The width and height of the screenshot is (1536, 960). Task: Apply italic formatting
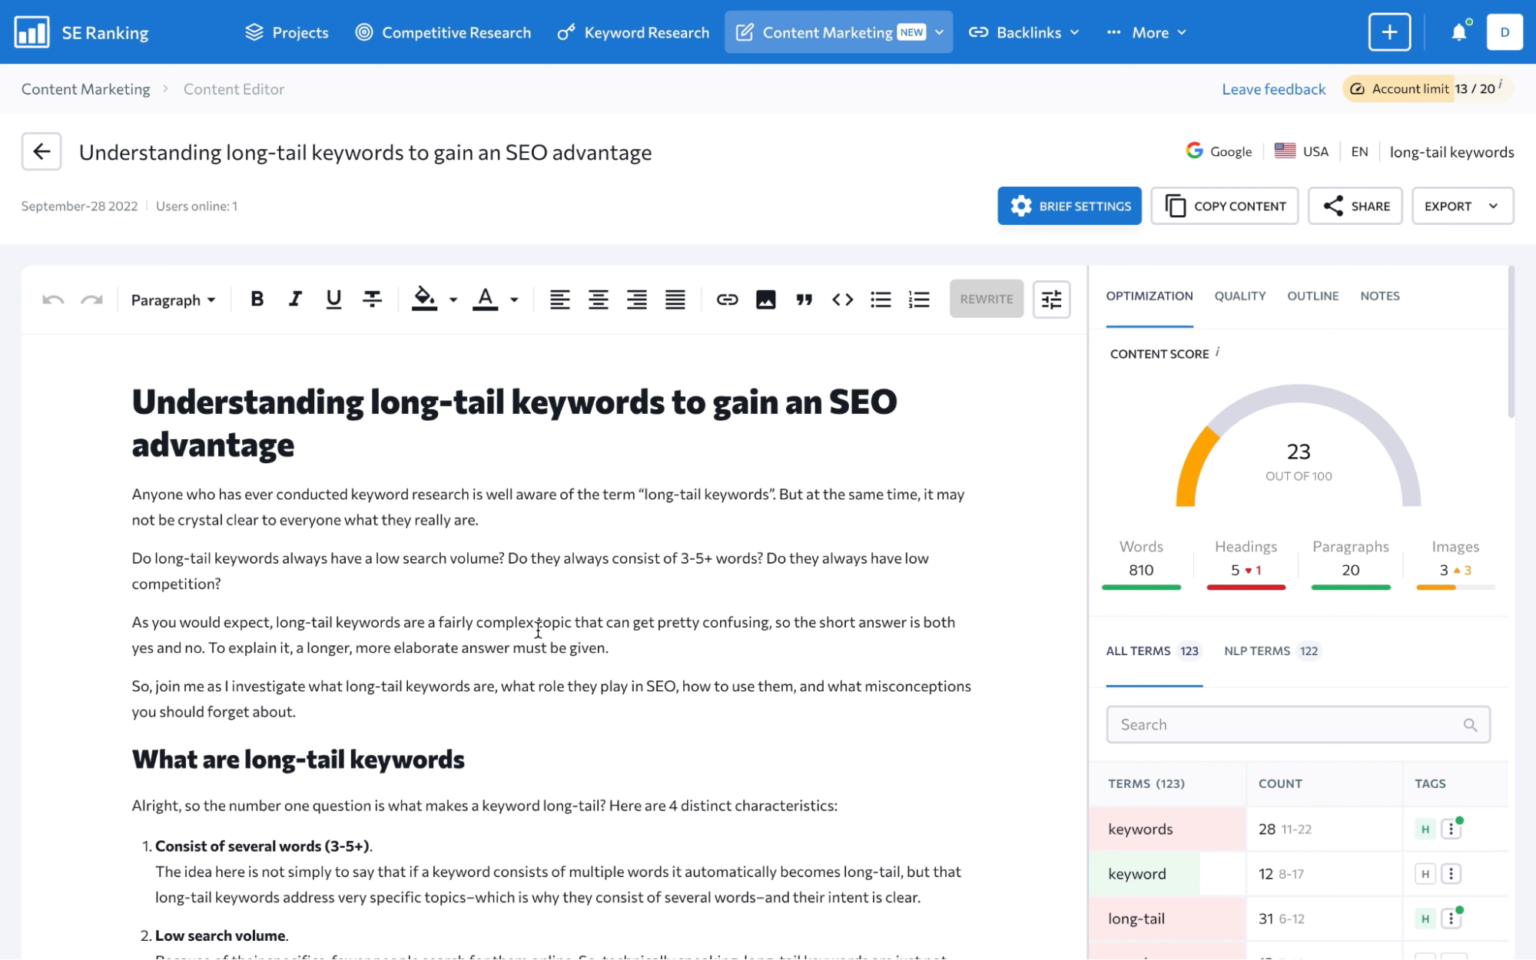295,298
